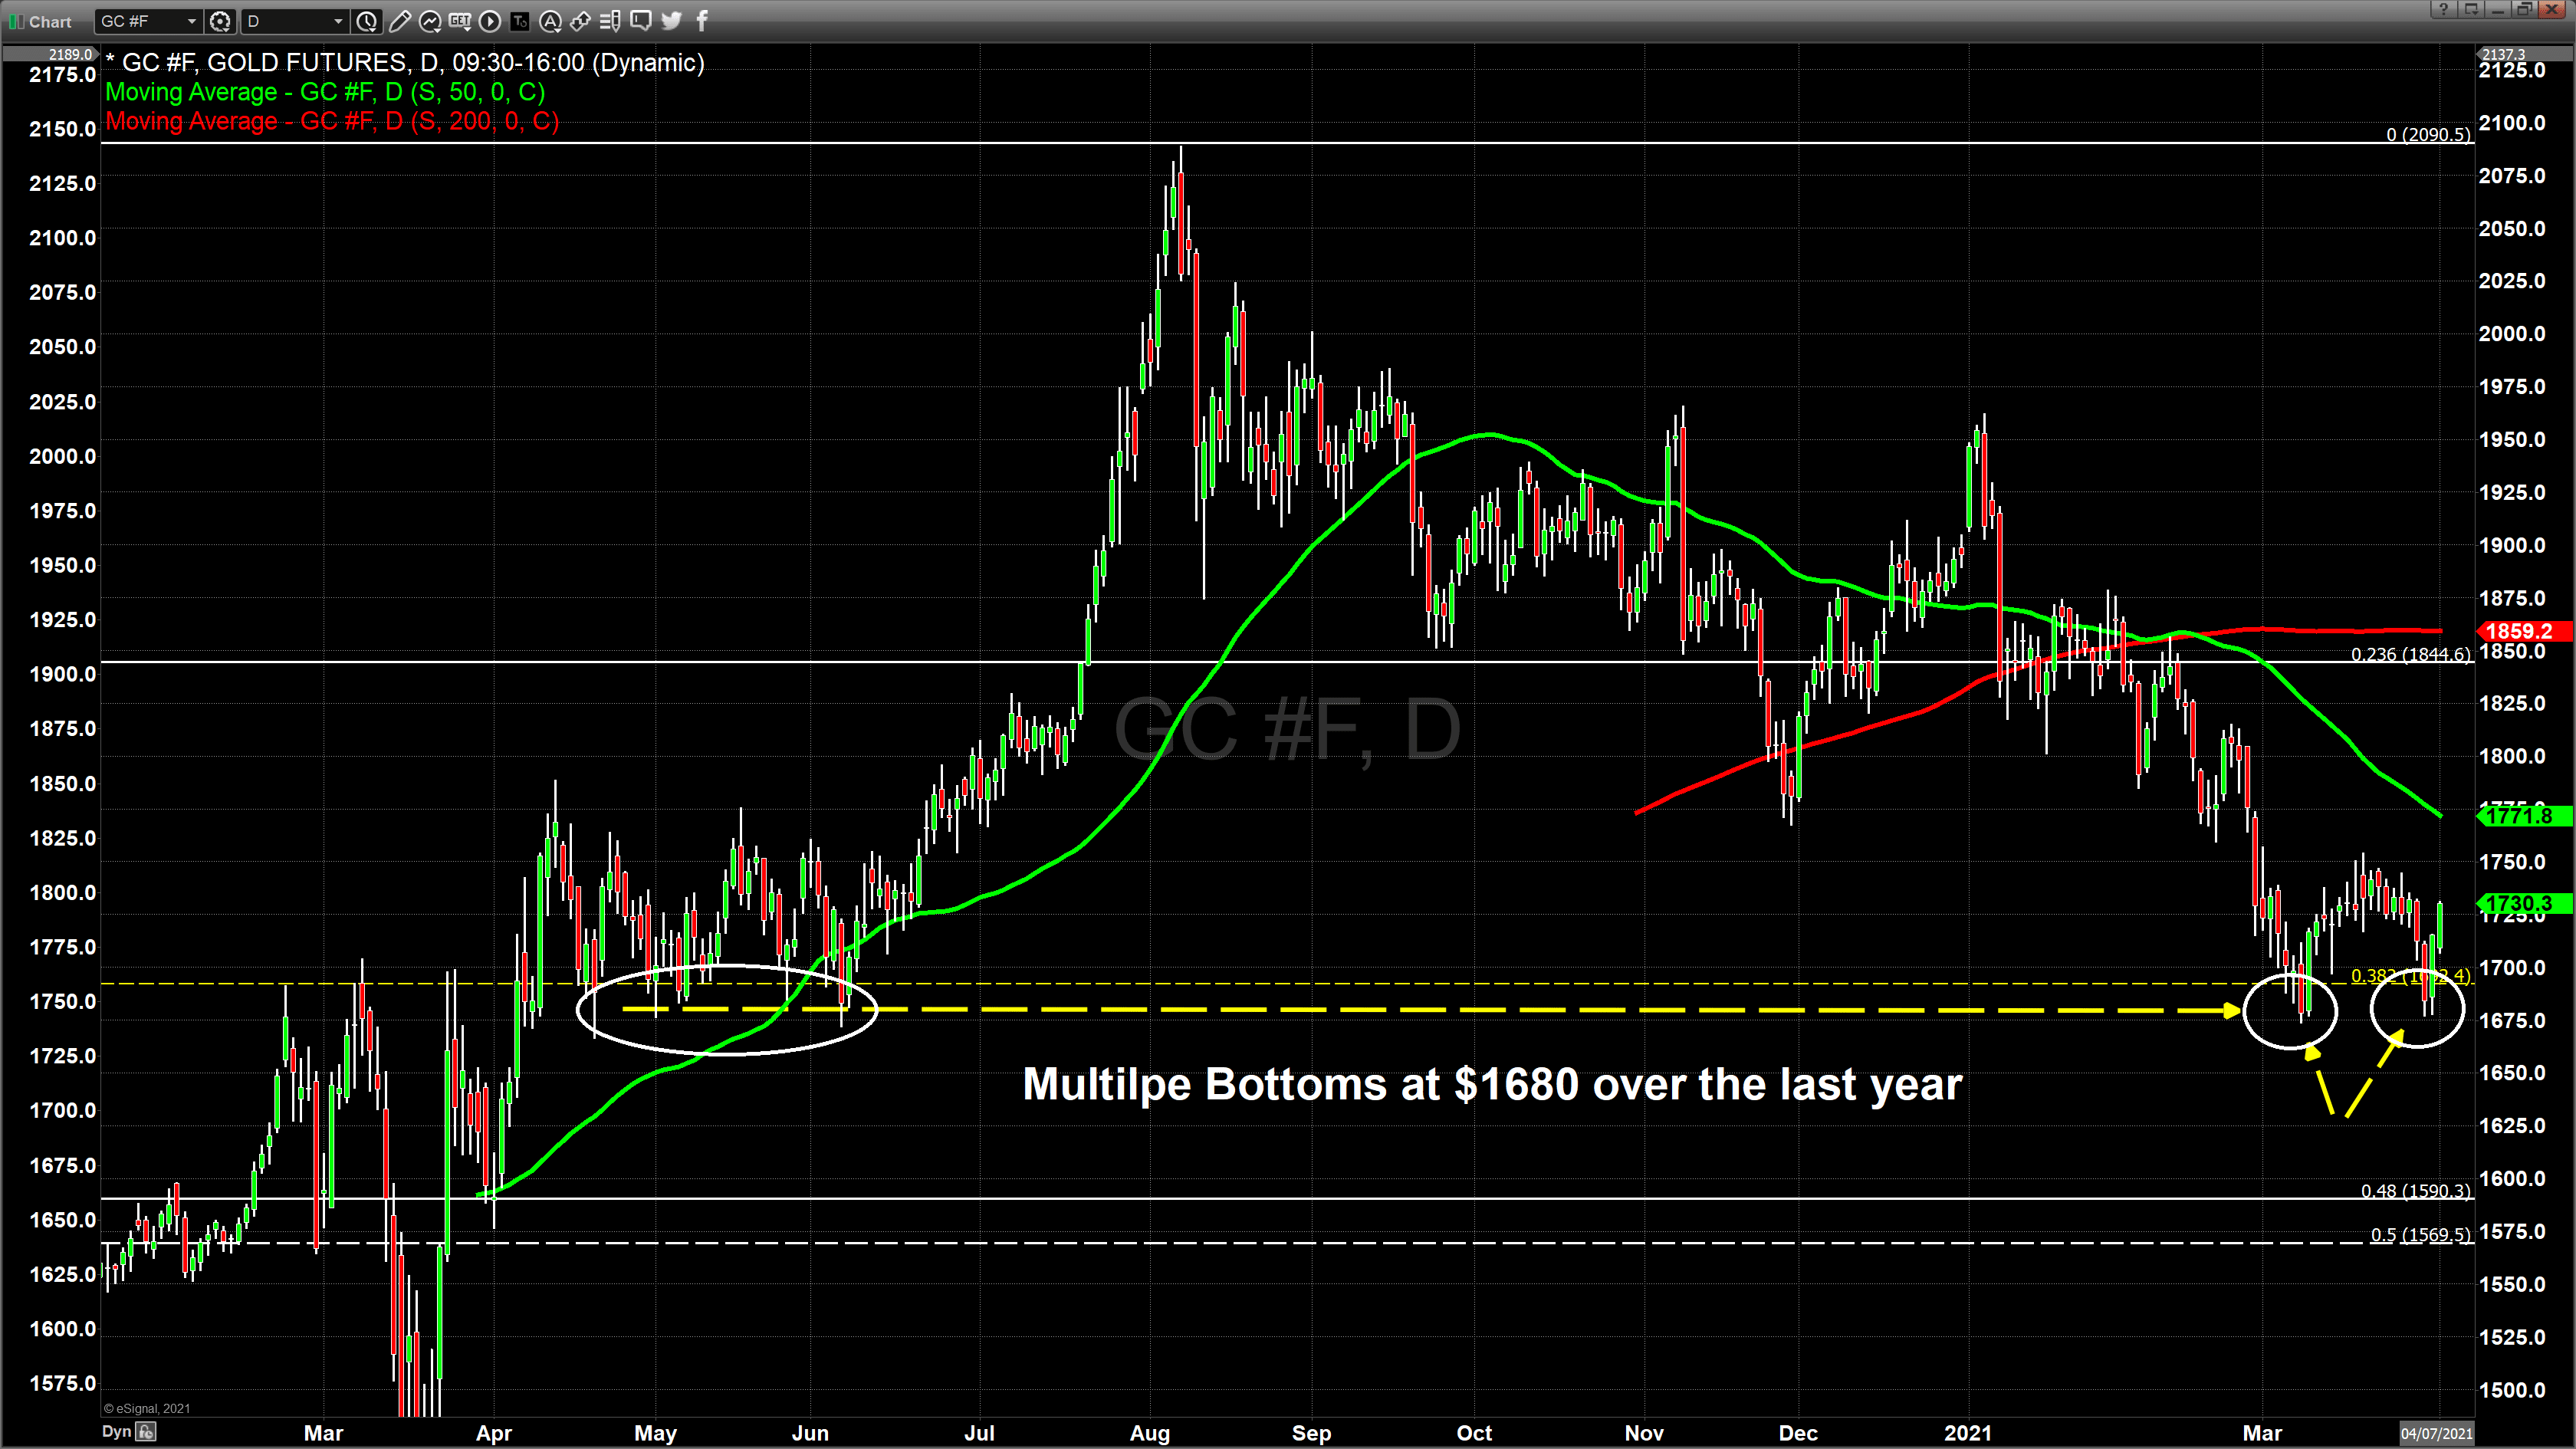Open the edit list with pencil icon
2576x1449 pixels.
click(610, 21)
